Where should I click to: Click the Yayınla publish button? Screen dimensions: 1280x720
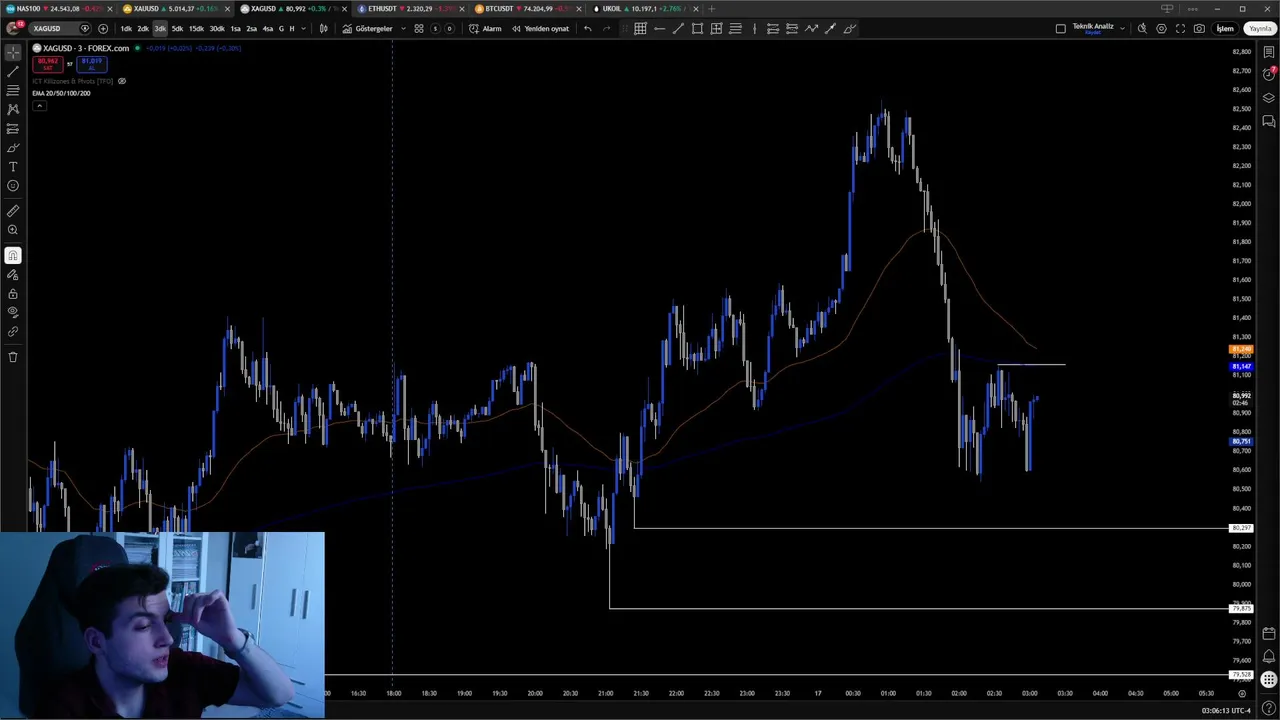1259,29
